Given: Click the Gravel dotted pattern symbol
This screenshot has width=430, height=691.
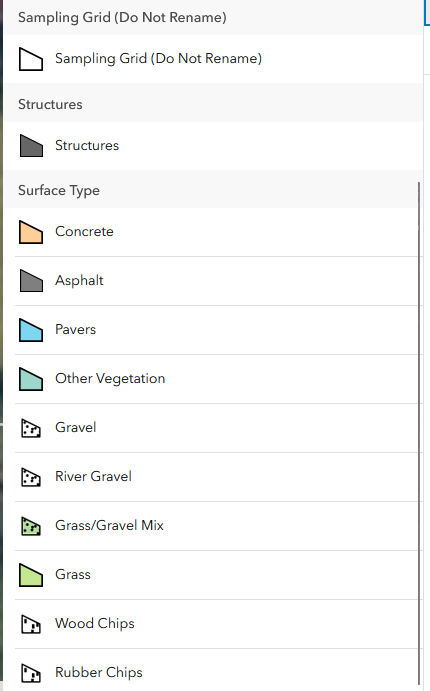Looking at the screenshot, I should 31,428.
